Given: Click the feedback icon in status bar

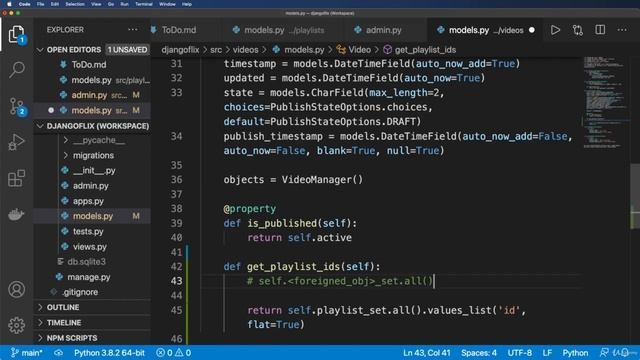Looking at the screenshot, I should (x=604, y=353).
